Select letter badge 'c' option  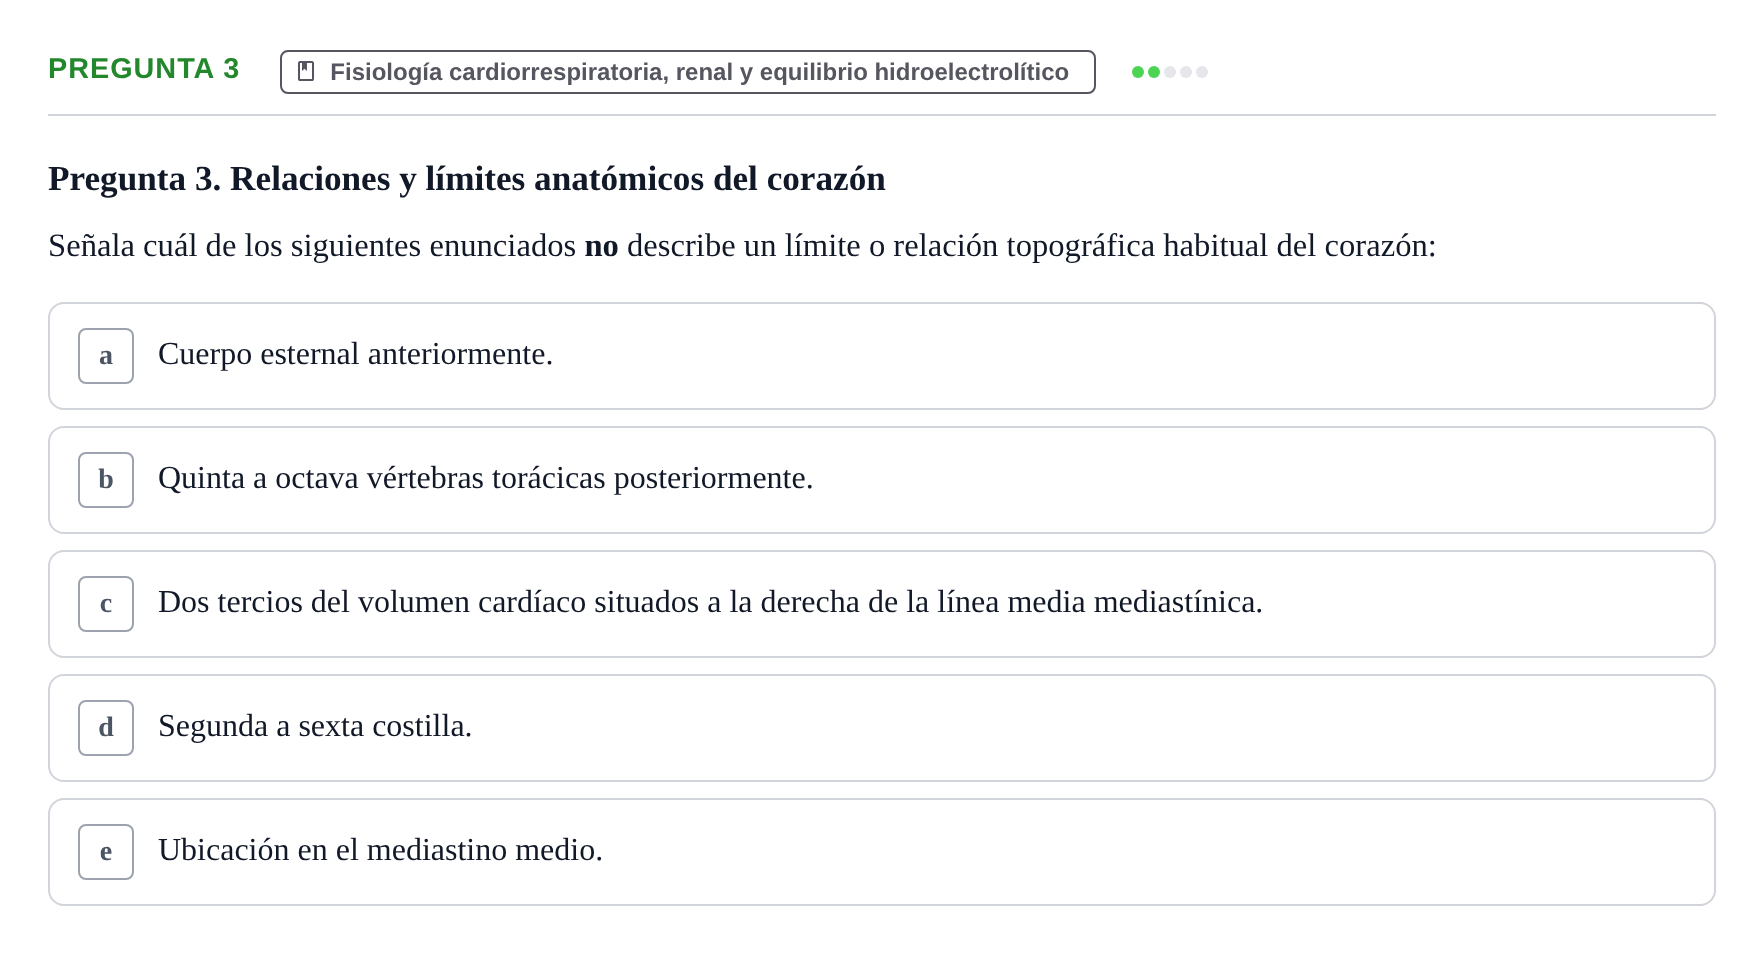tap(106, 604)
